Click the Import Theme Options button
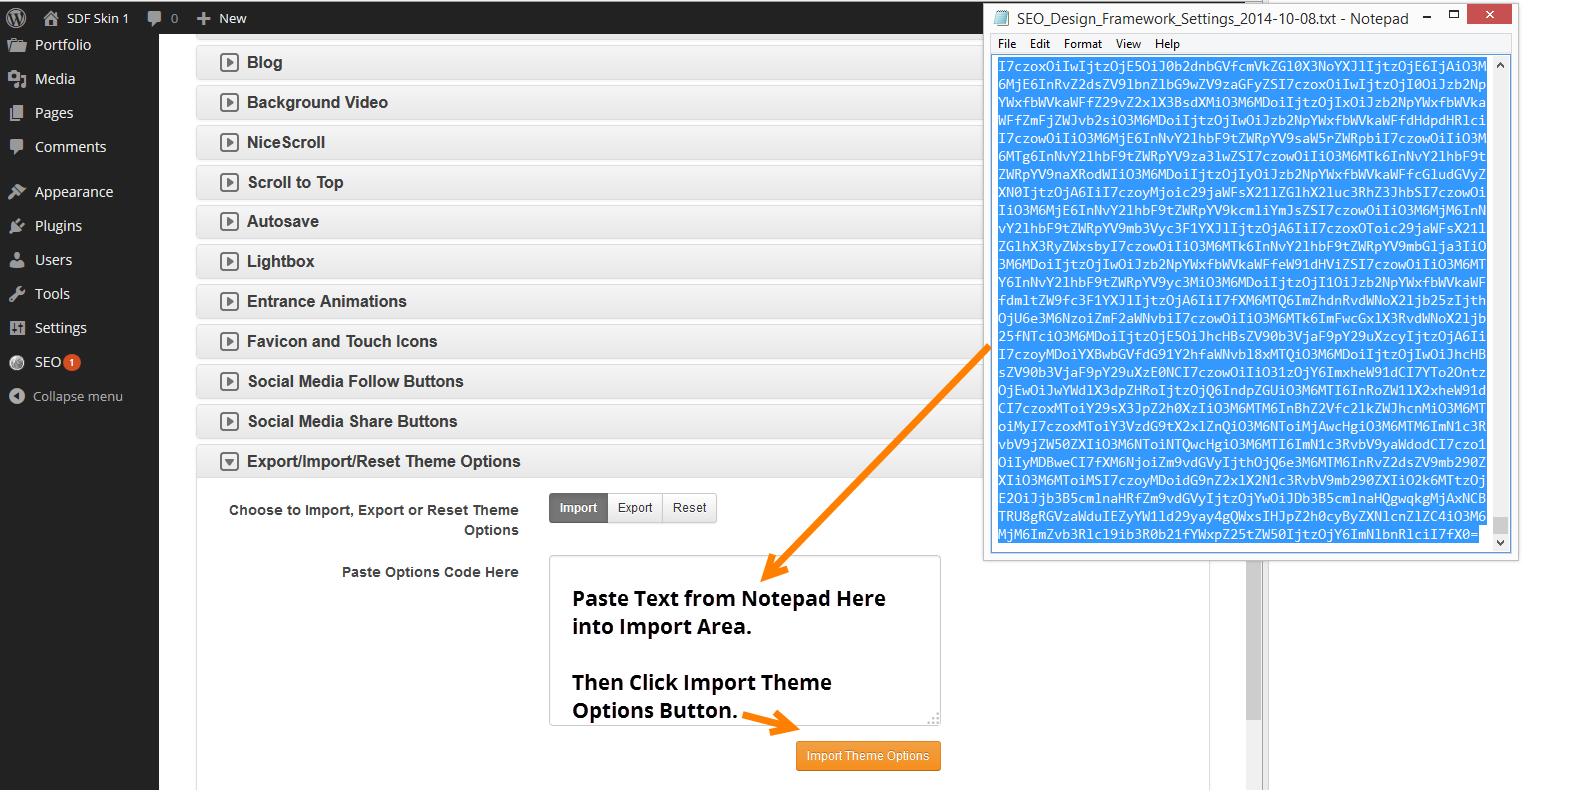 [x=868, y=756]
